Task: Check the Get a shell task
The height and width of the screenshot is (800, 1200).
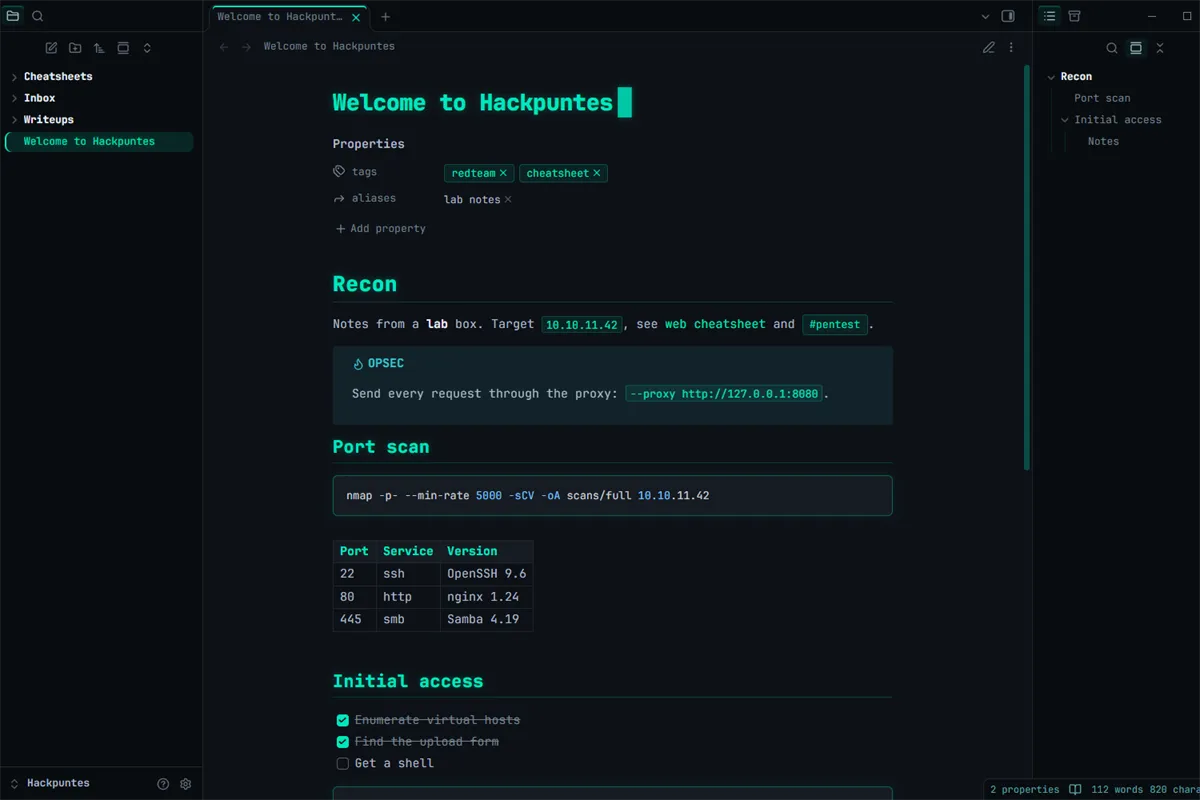Action: pyautogui.click(x=343, y=763)
